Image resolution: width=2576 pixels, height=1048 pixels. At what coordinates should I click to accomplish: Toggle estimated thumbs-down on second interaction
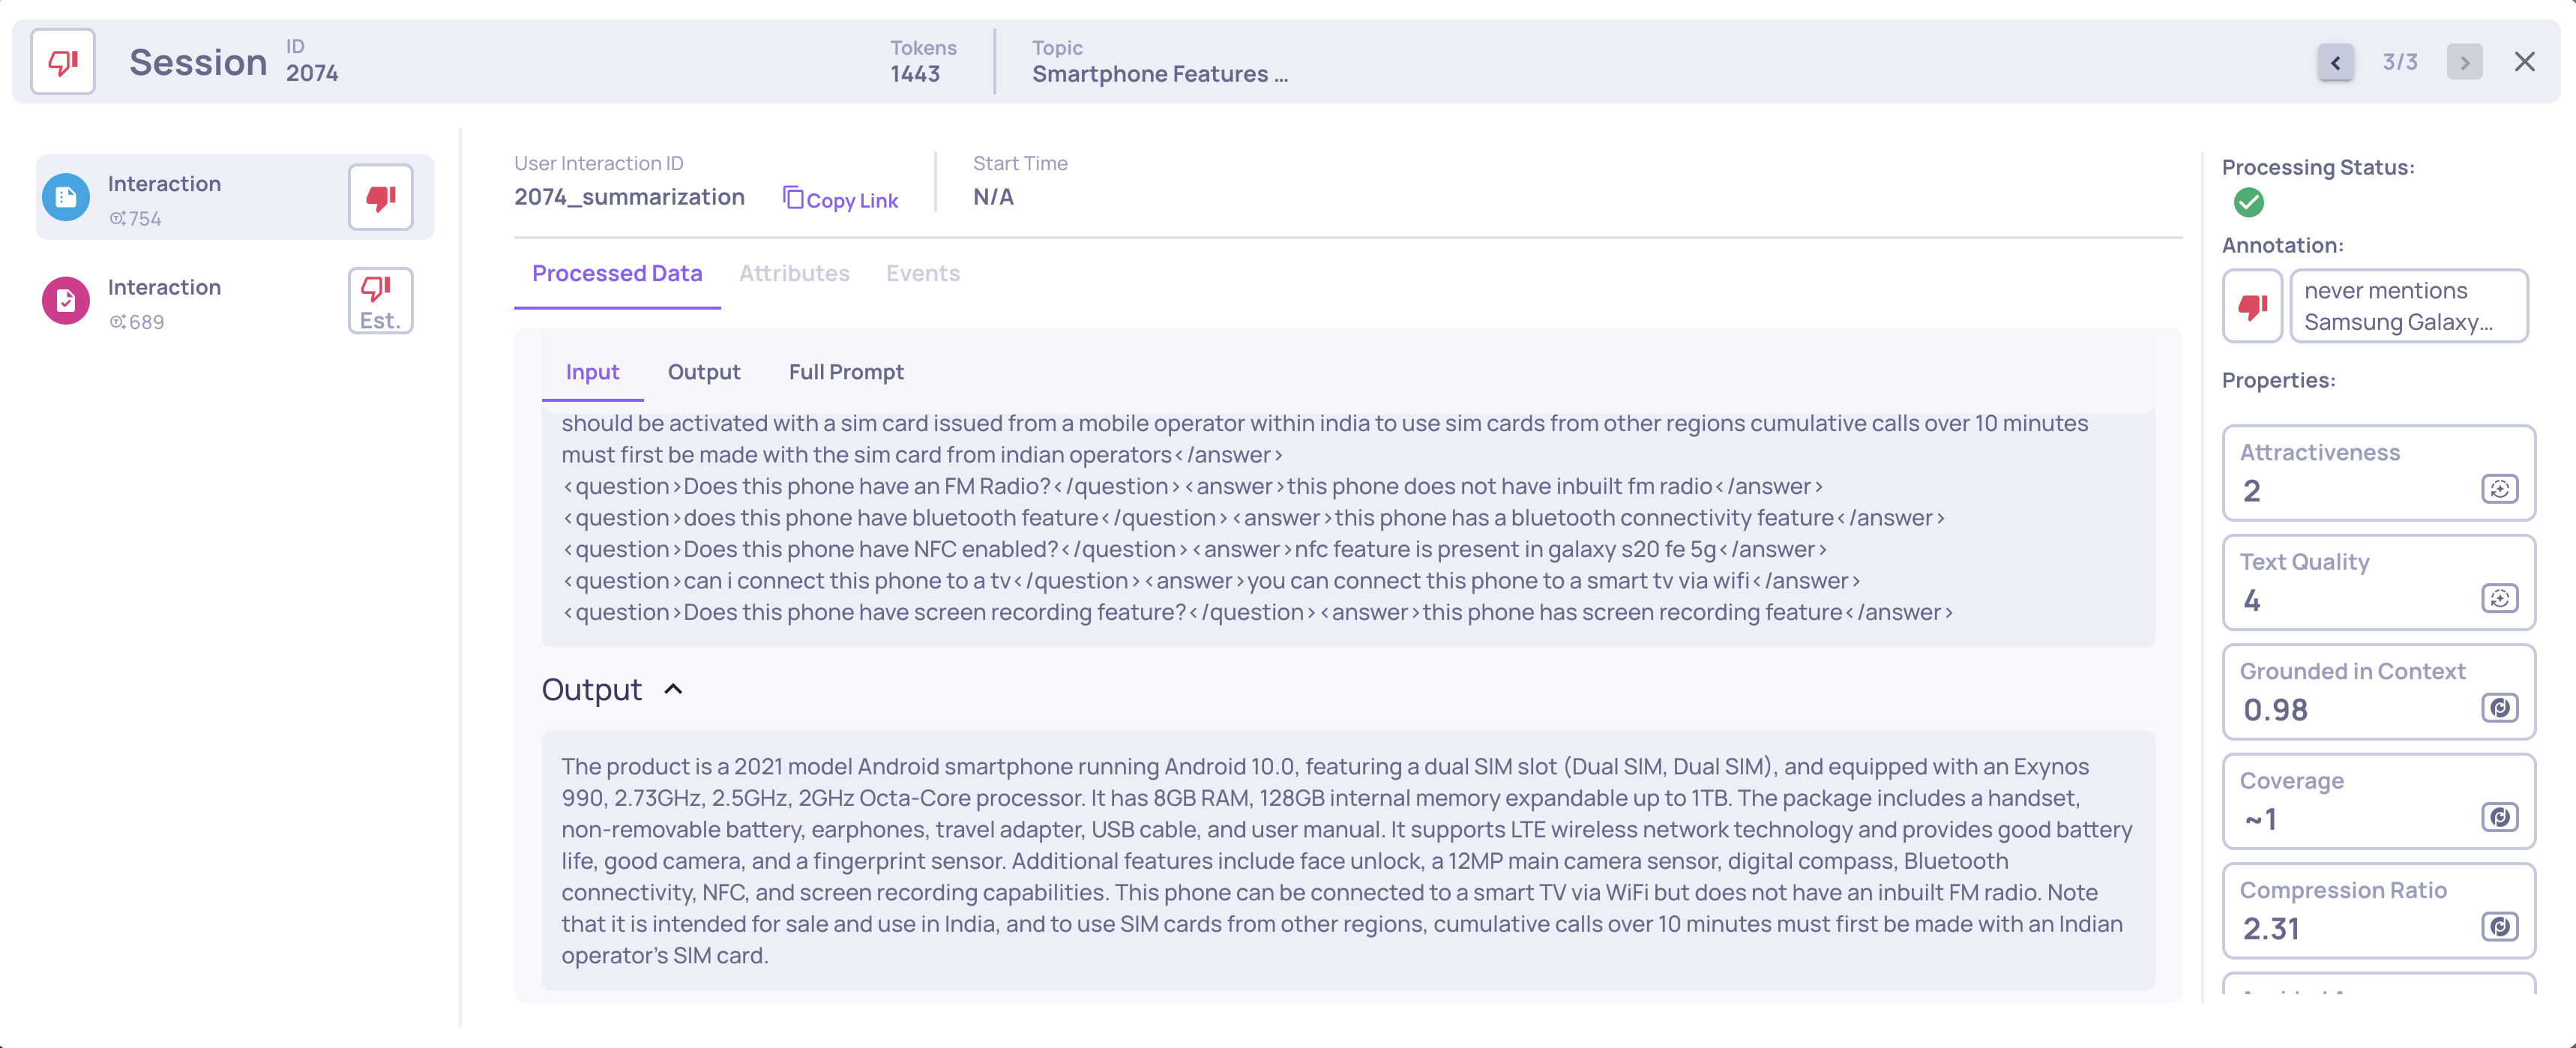pyautogui.click(x=380, y=301)
